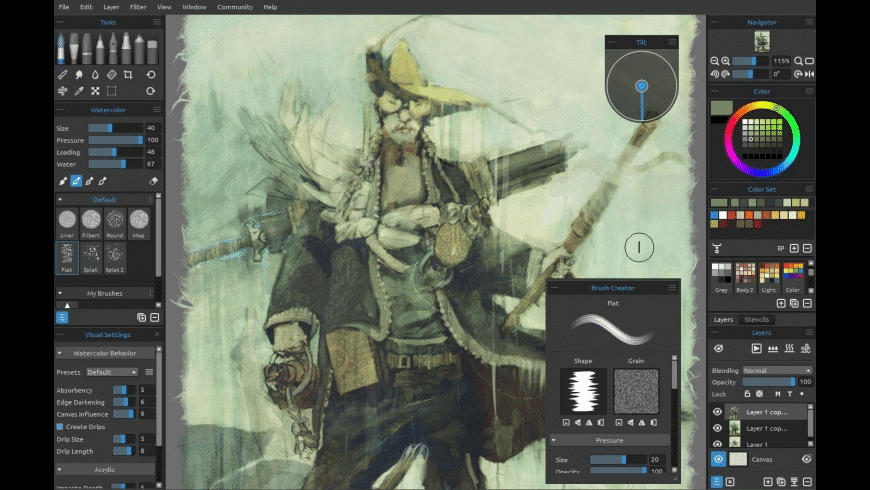870x490 pixels.
Task: Open the Window menu
Action: [x=194, y=7]
